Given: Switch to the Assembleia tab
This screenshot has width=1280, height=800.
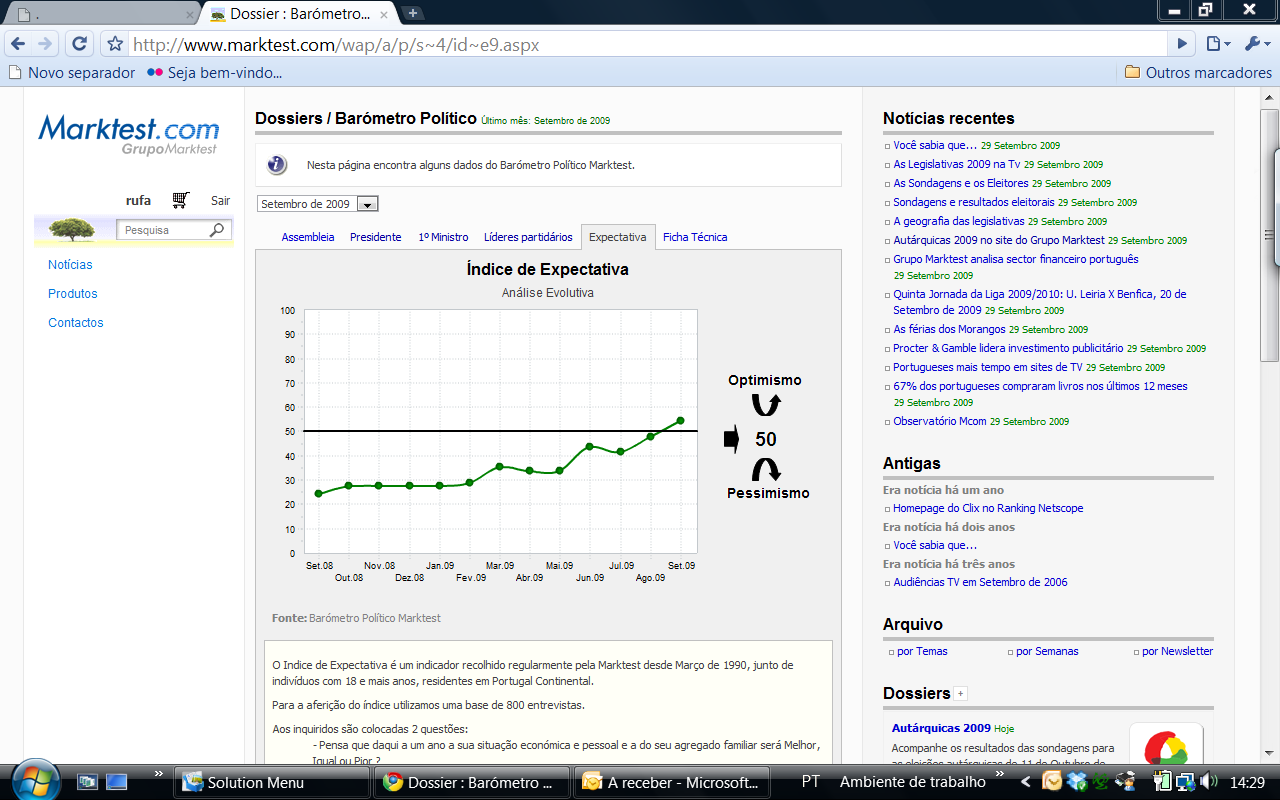Looking at the screenshot, I should pos(308,237).
